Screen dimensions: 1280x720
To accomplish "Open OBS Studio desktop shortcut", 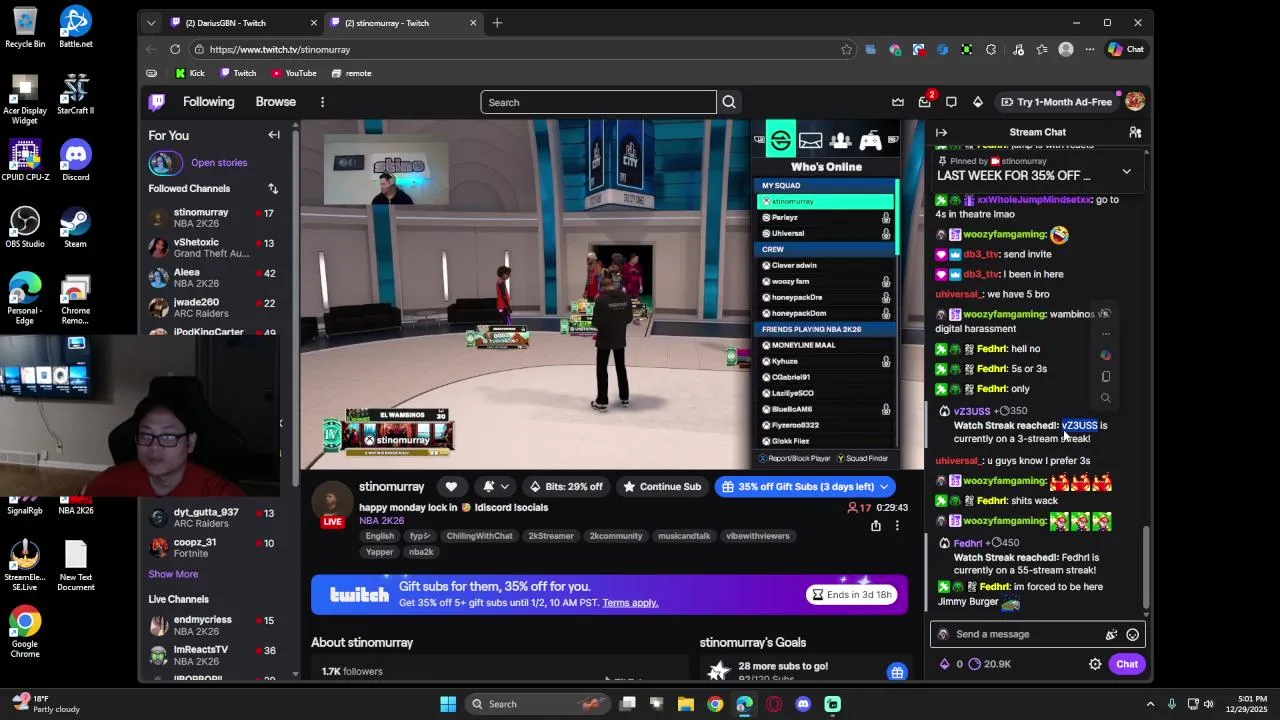I will [25, 227].
